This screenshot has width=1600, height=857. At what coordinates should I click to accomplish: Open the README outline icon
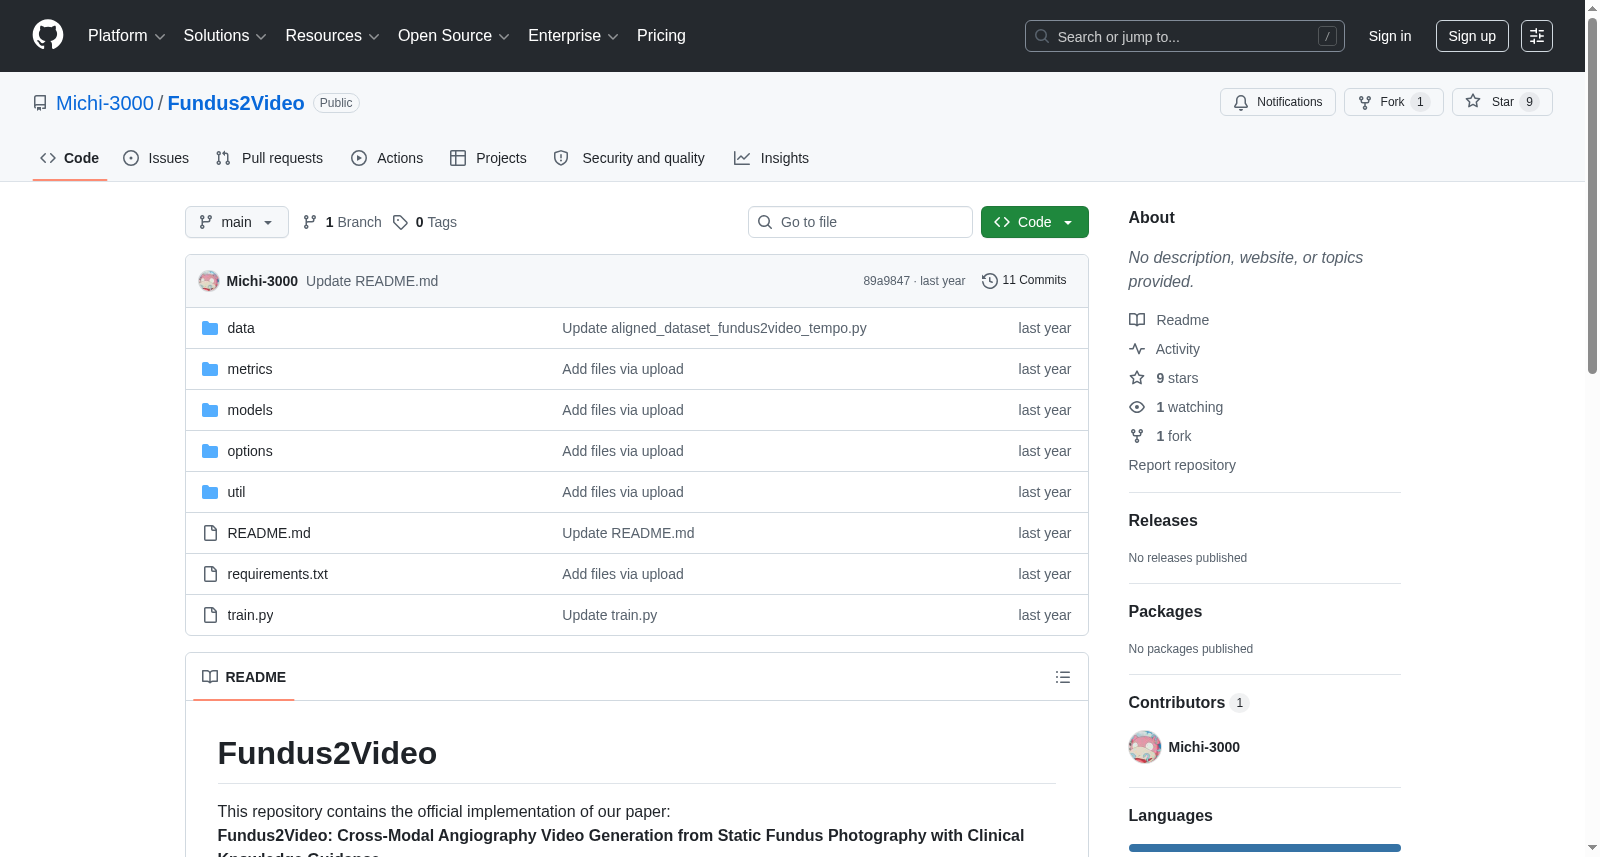[1063, 677]
